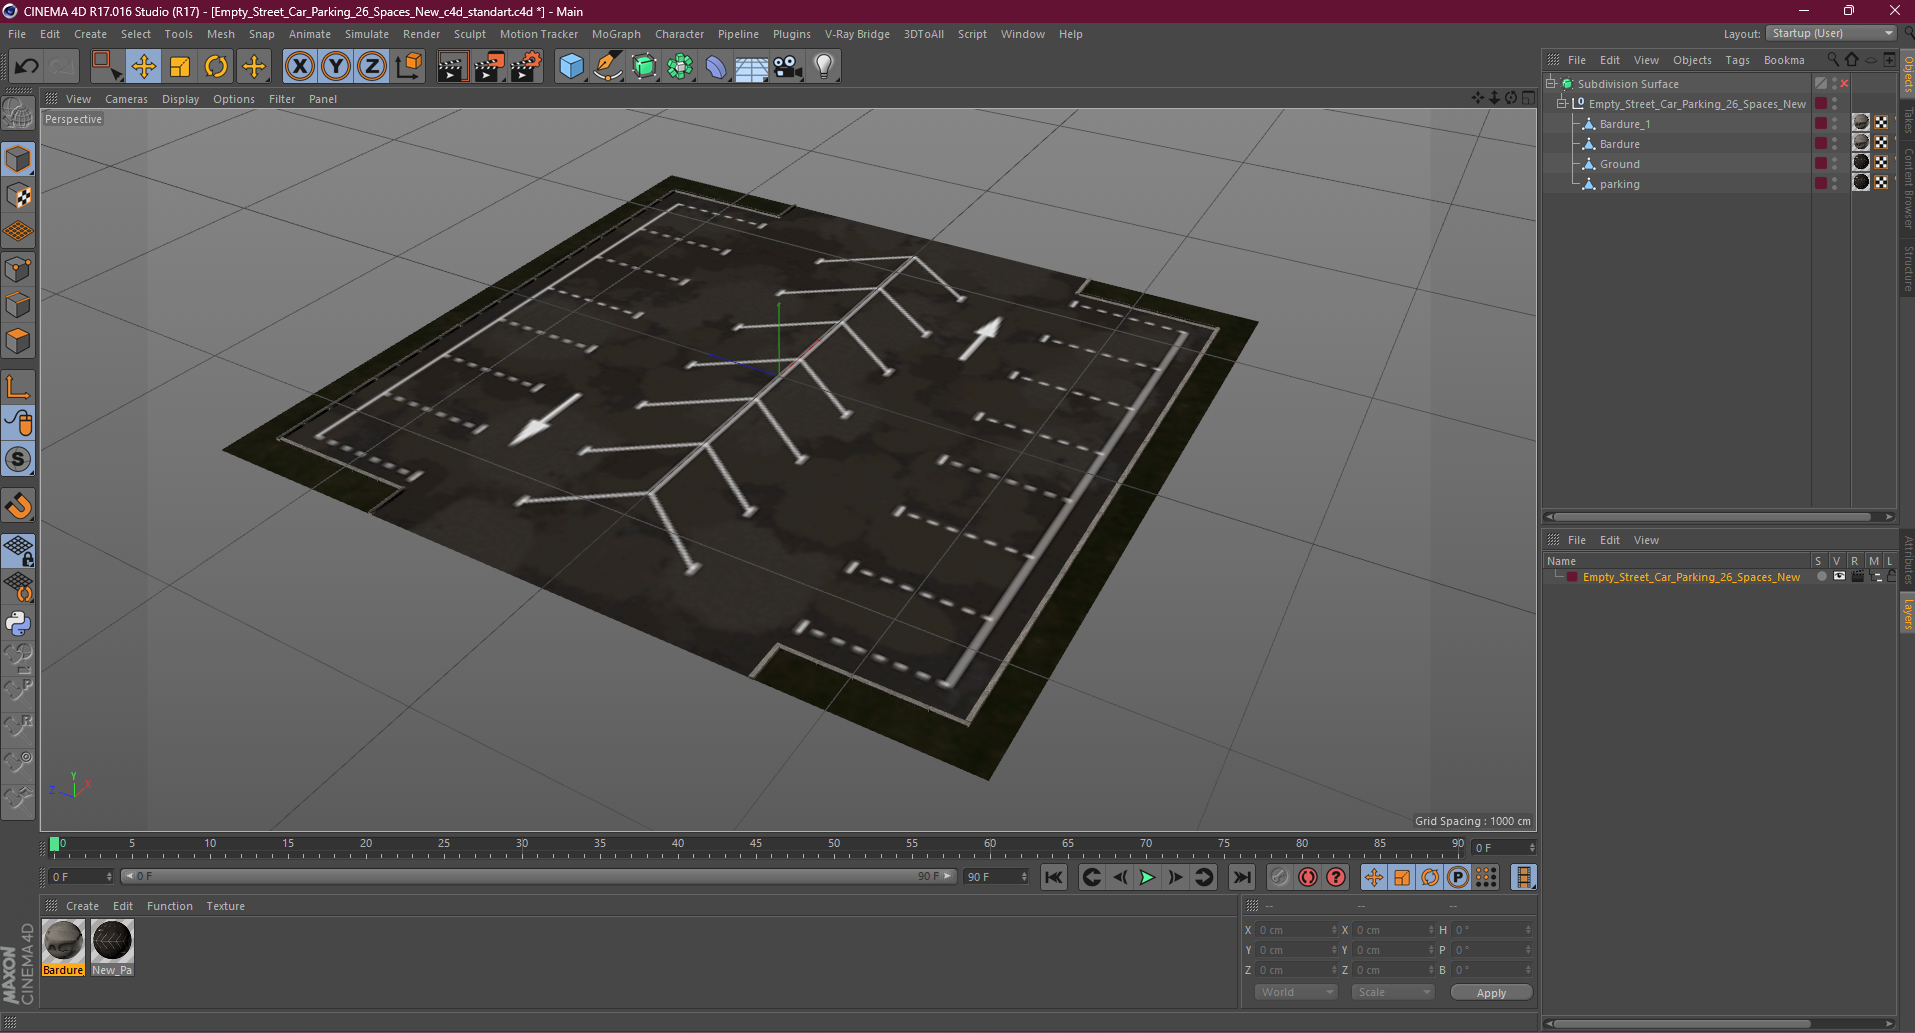Select the Bardure_1 object
Image resolution: width=1915 pixels, height=1033 pixels.
[x=1624, y=124]
